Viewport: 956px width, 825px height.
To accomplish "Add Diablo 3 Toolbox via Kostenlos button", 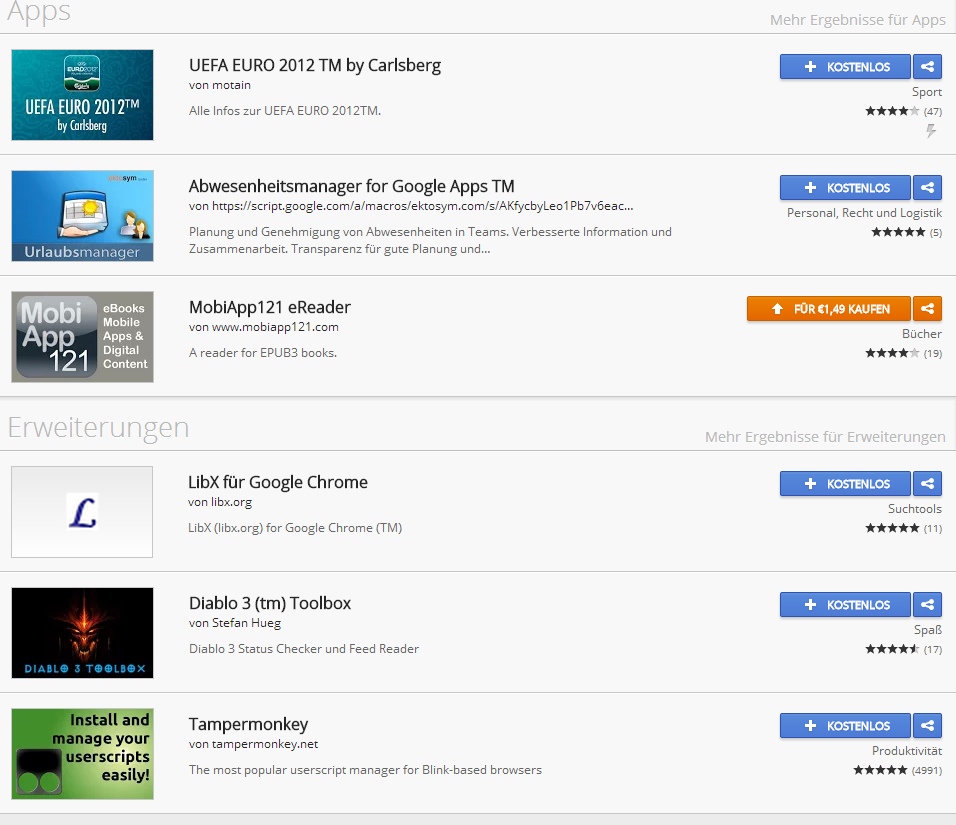I will tap(845, 605).
